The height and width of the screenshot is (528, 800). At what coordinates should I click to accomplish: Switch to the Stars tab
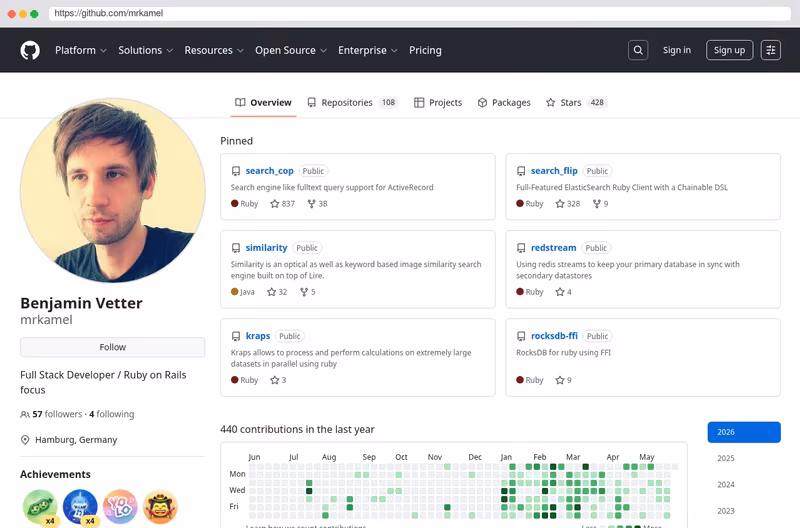tap(576, 103)
